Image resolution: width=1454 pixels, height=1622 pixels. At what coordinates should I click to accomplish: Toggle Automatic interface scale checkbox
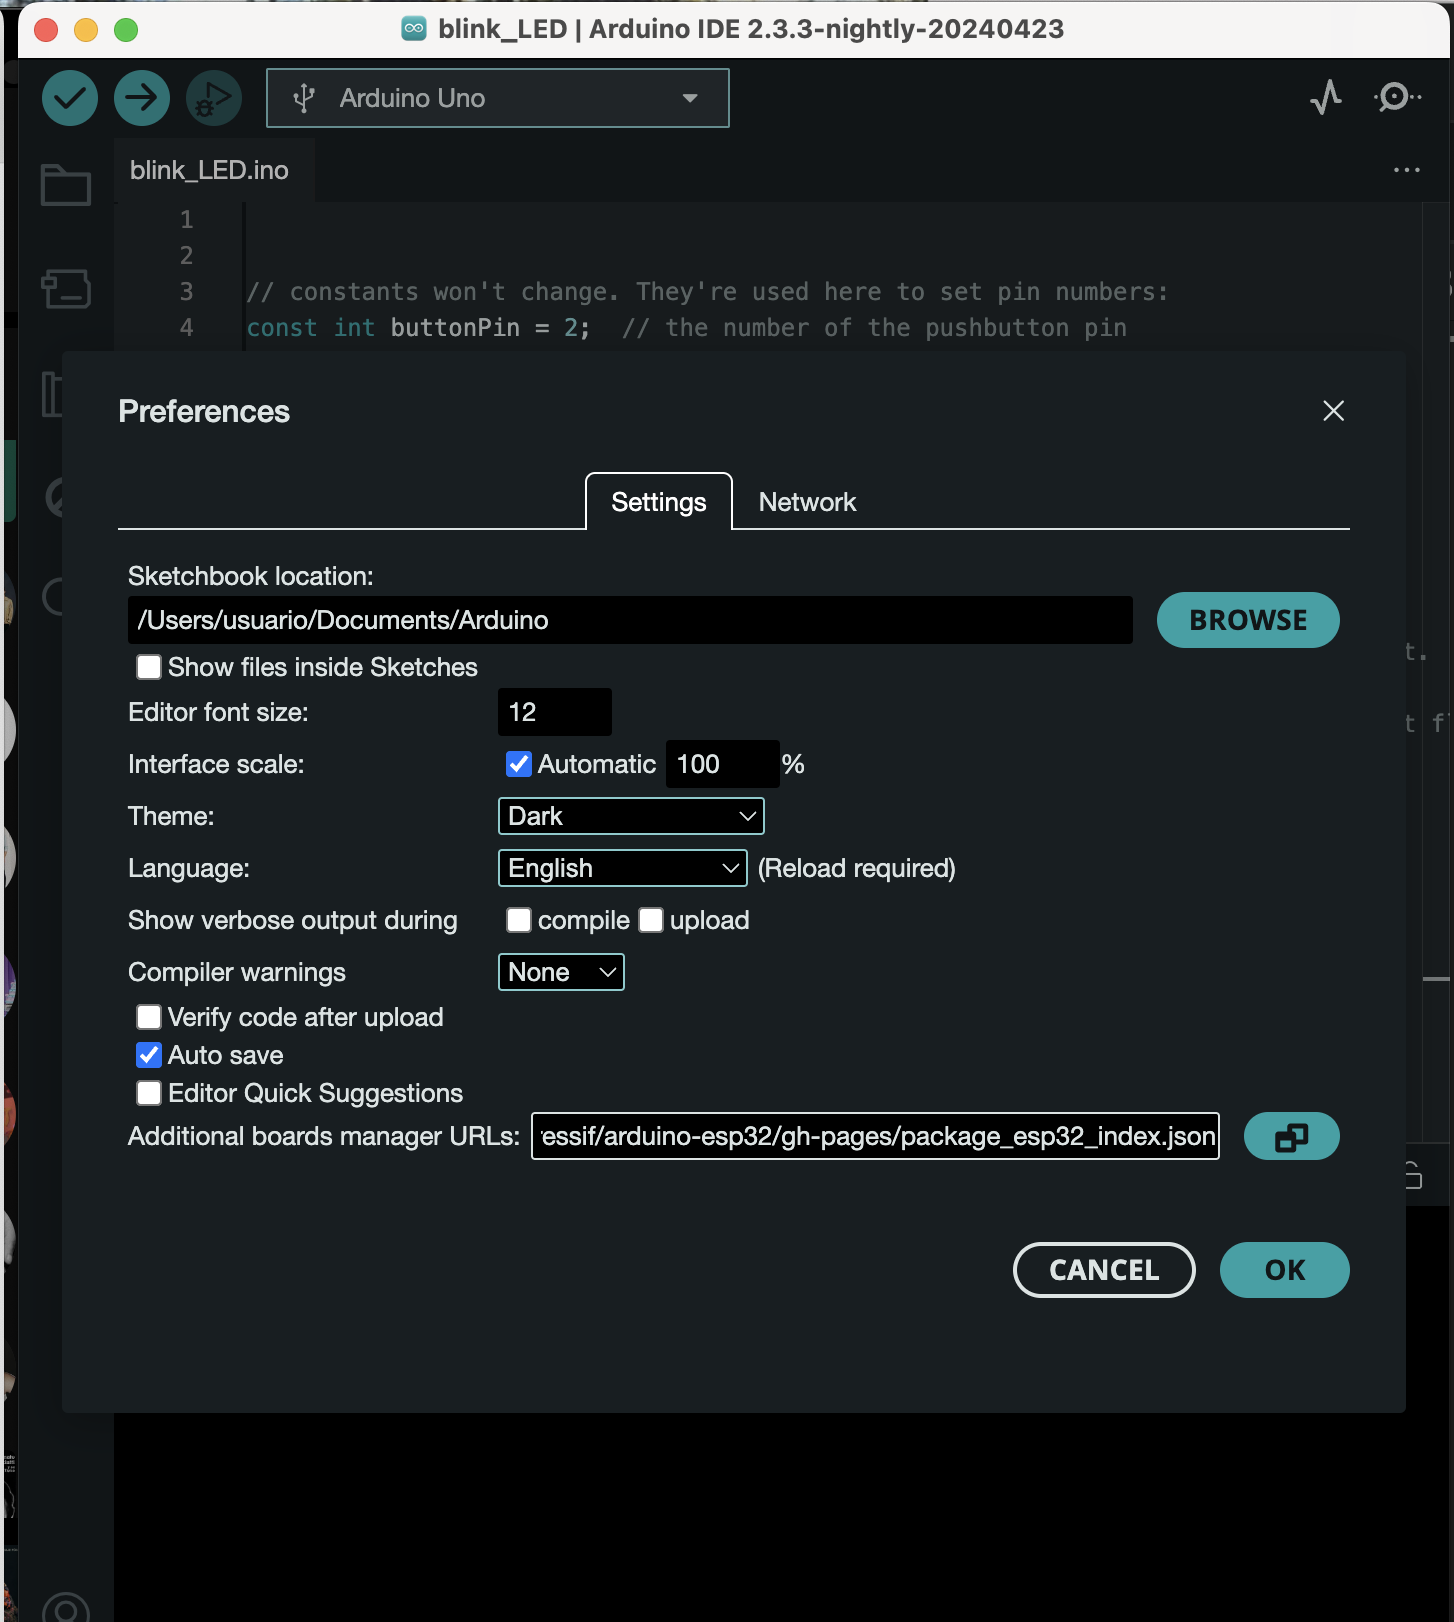519,764
